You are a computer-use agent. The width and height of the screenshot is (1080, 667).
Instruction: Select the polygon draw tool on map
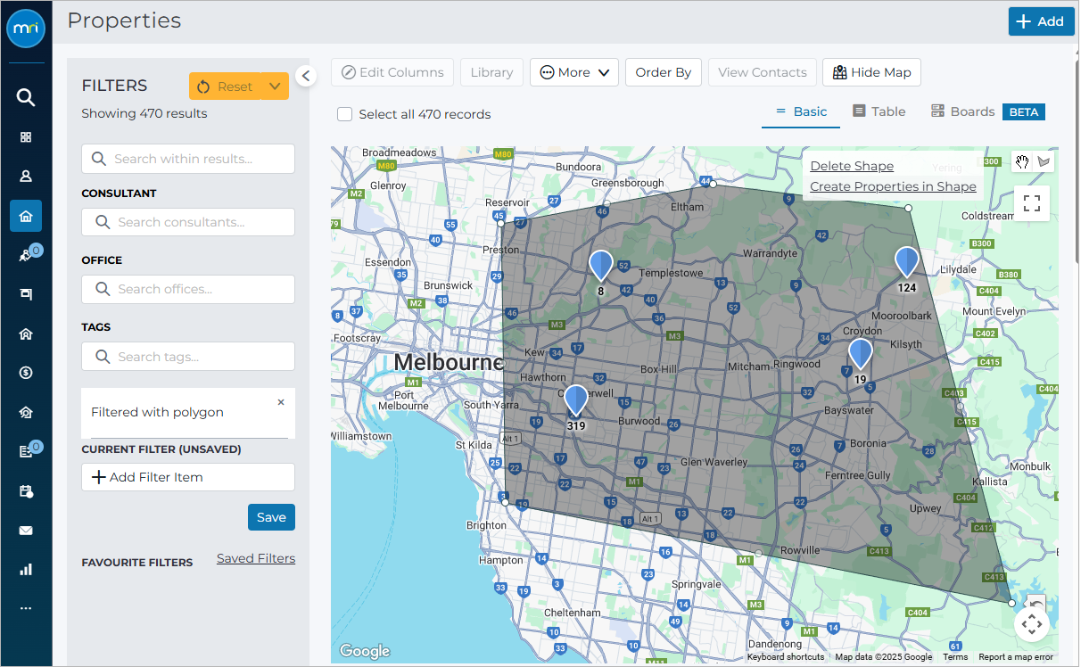pos(1044,163)
